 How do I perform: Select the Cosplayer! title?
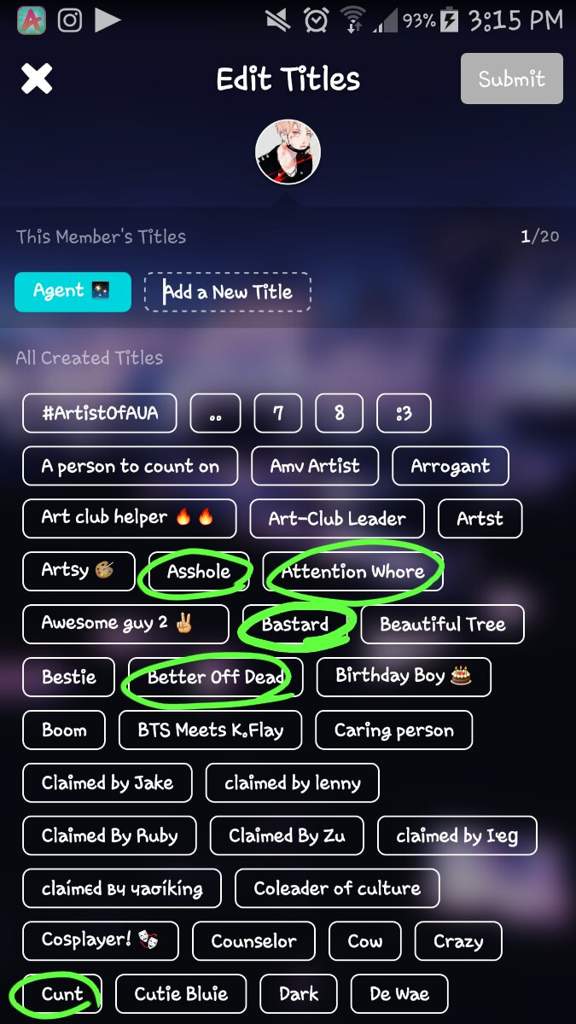click(x=101, y=940)
